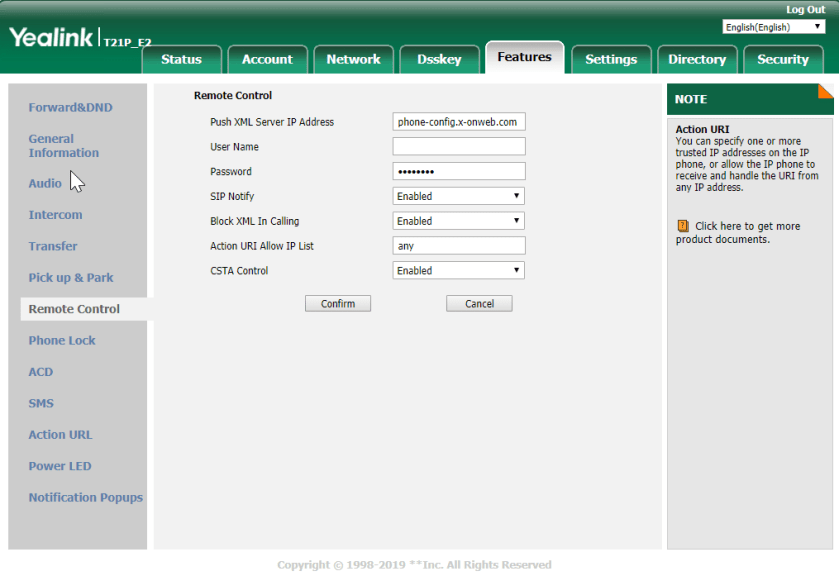Change language via English dropdown

tap(773, 27)
